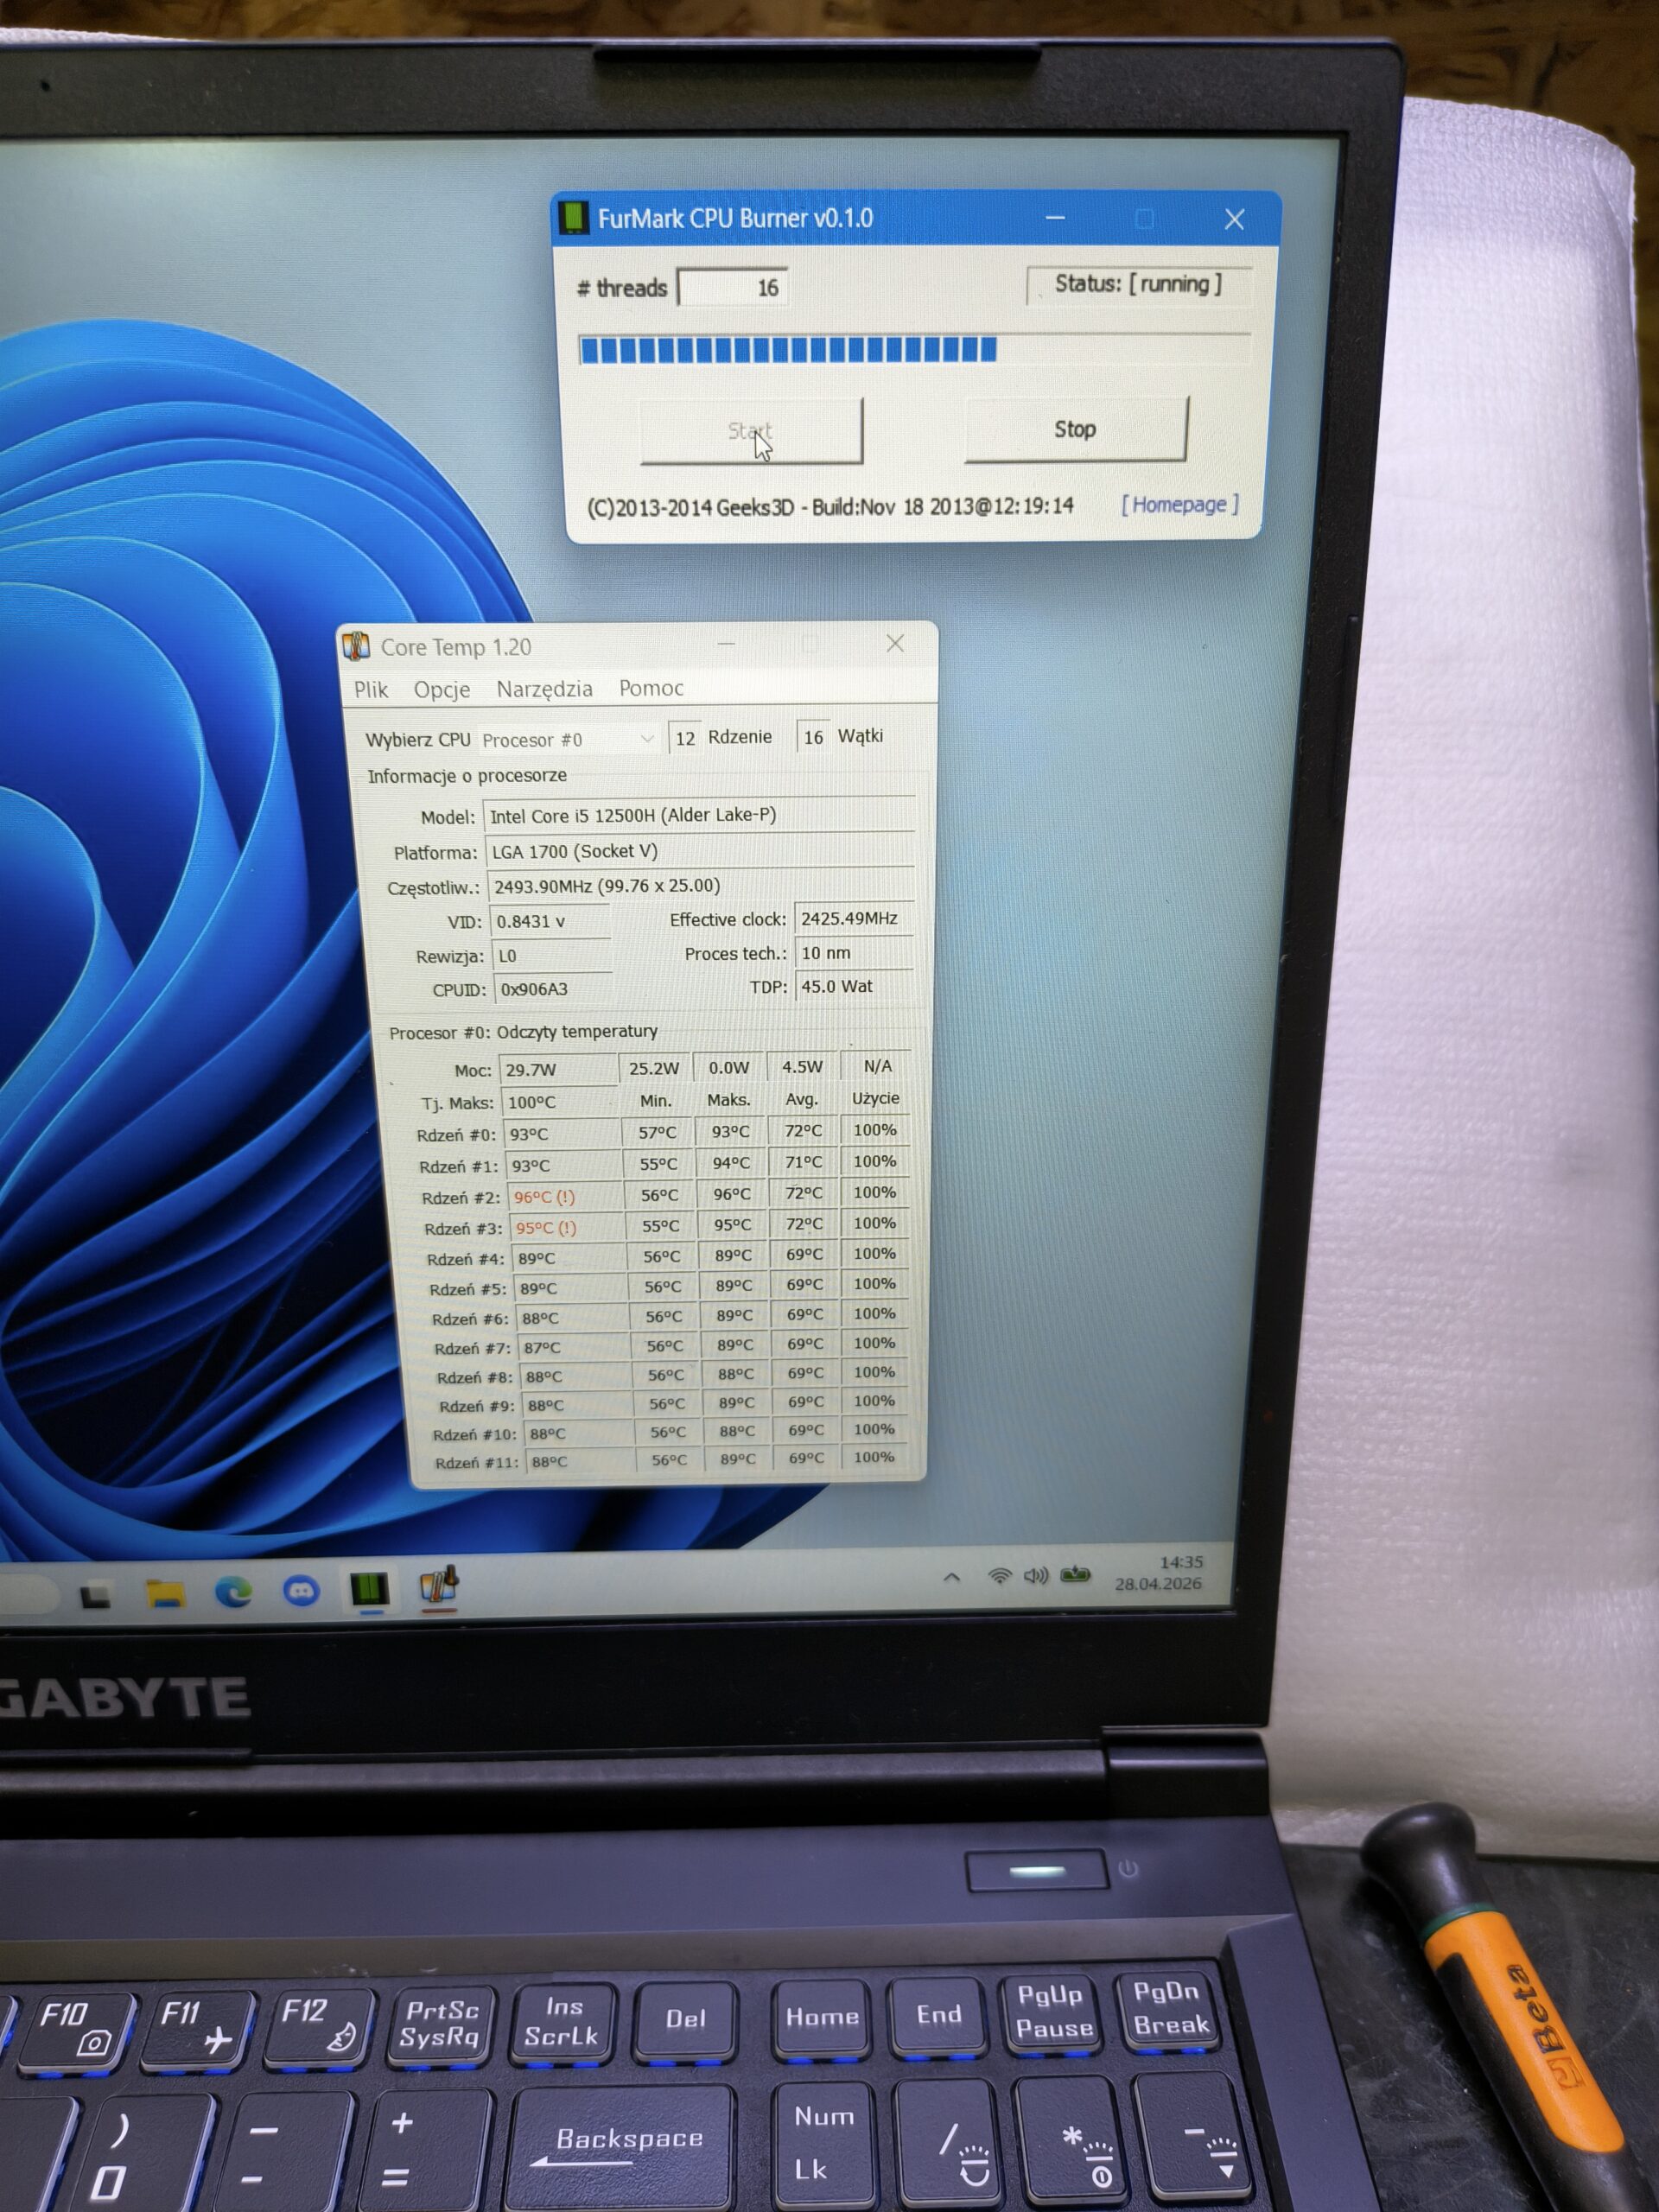Click the 4.5W power reading
Viewport: 1659px width, 2212px height.
pos(802,1067)
